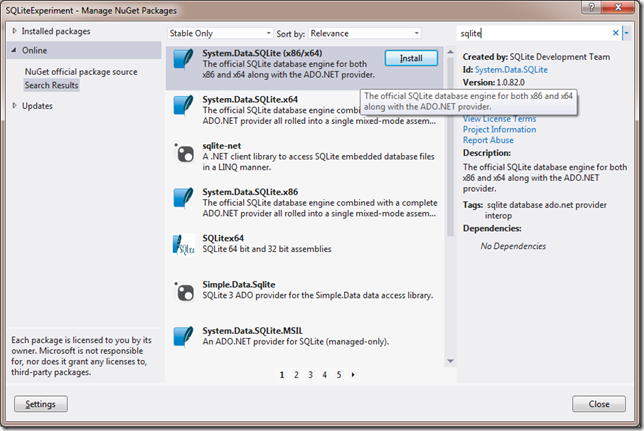Click the package list scroll down arrow
This screenshot has width=644, height=431.
450,361
